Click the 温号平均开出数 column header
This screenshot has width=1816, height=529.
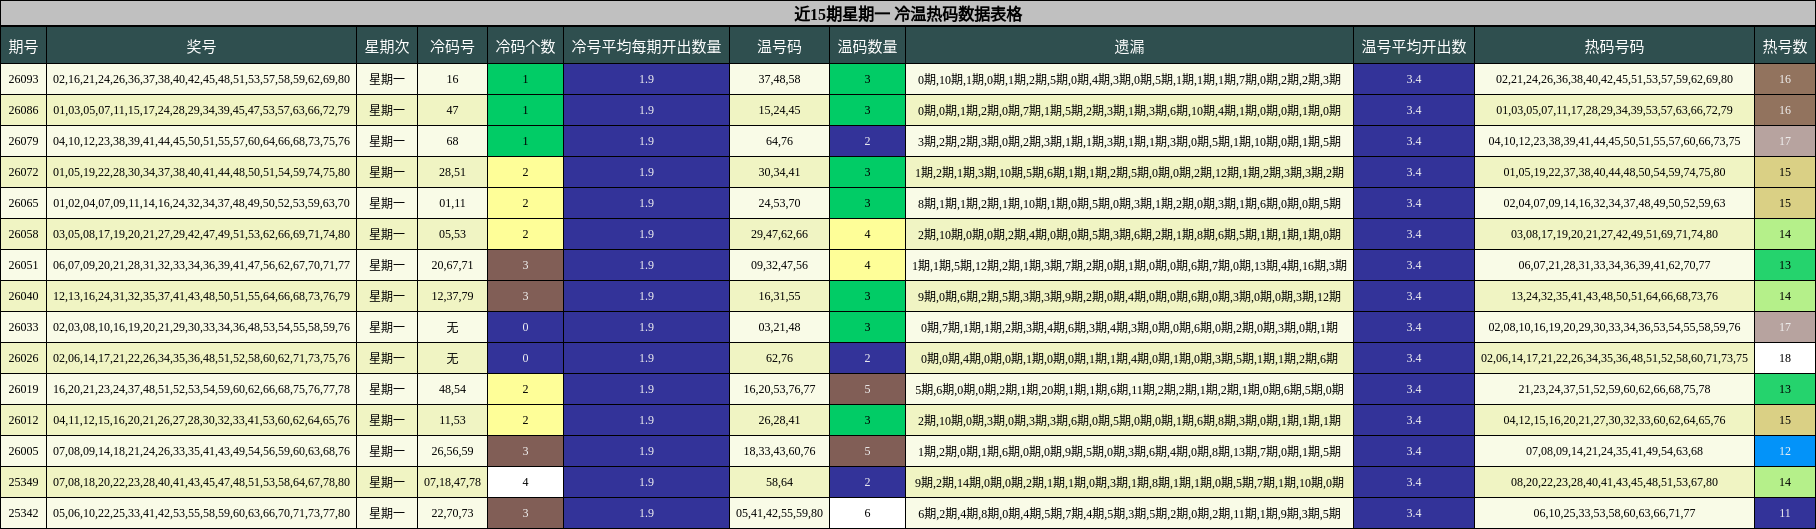pyautogui.click(x=1413, y=46)
